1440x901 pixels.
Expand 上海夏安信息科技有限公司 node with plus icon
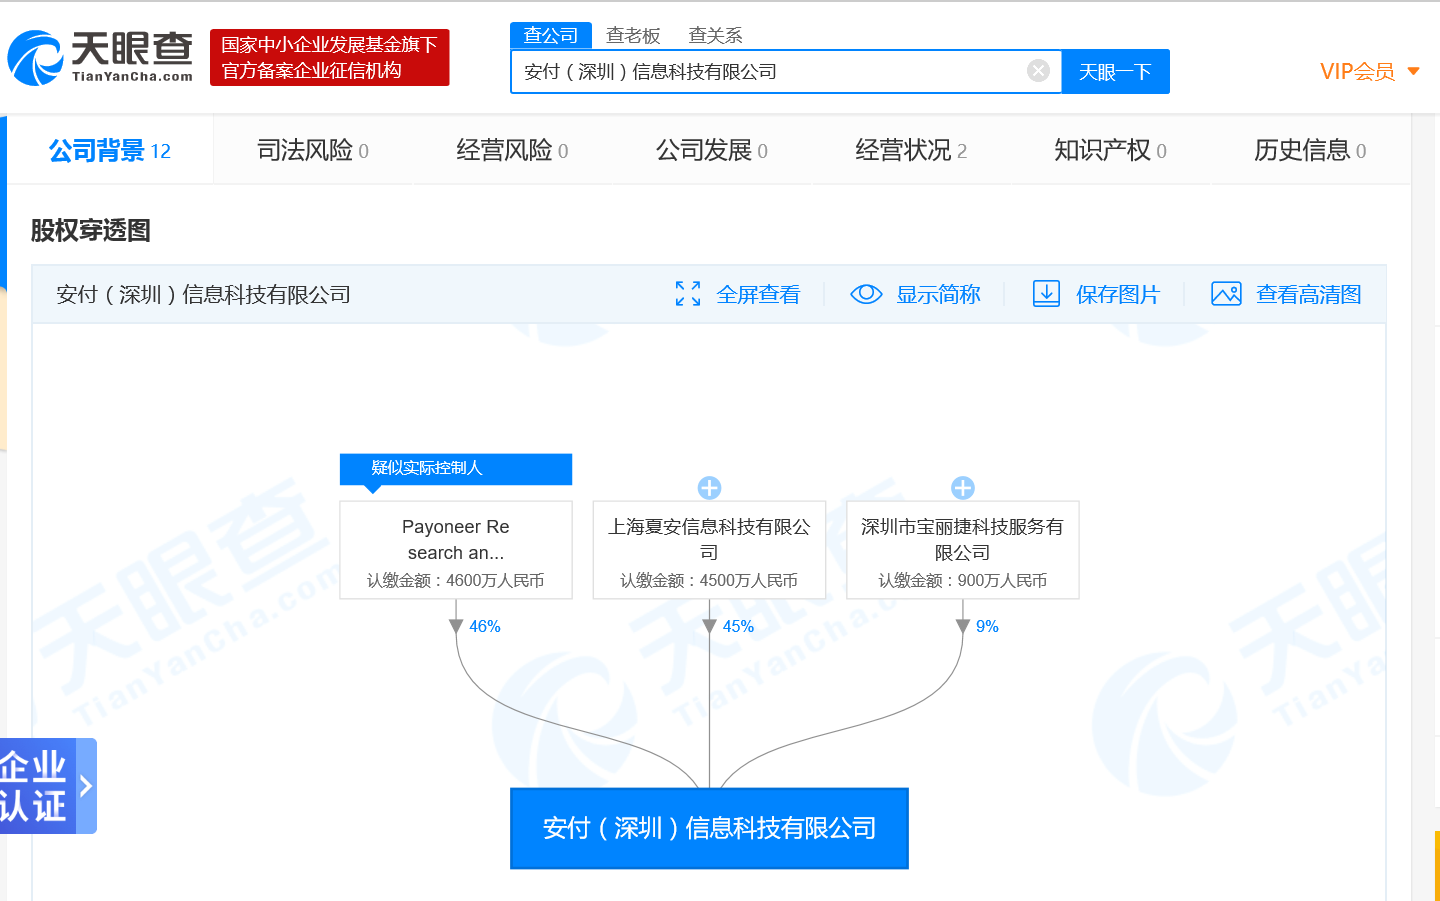pyautogui.click(x=709, y=488)
